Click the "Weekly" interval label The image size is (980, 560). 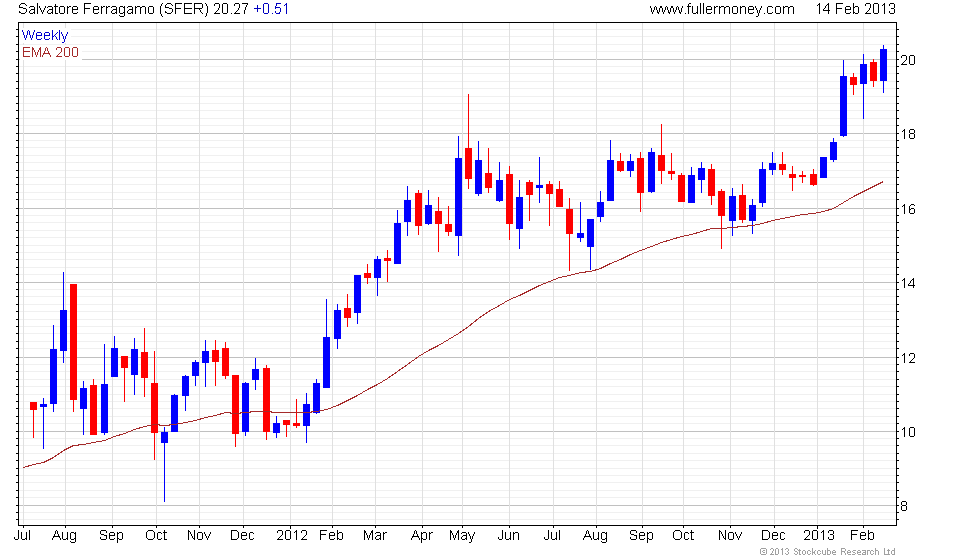[45, 36]
